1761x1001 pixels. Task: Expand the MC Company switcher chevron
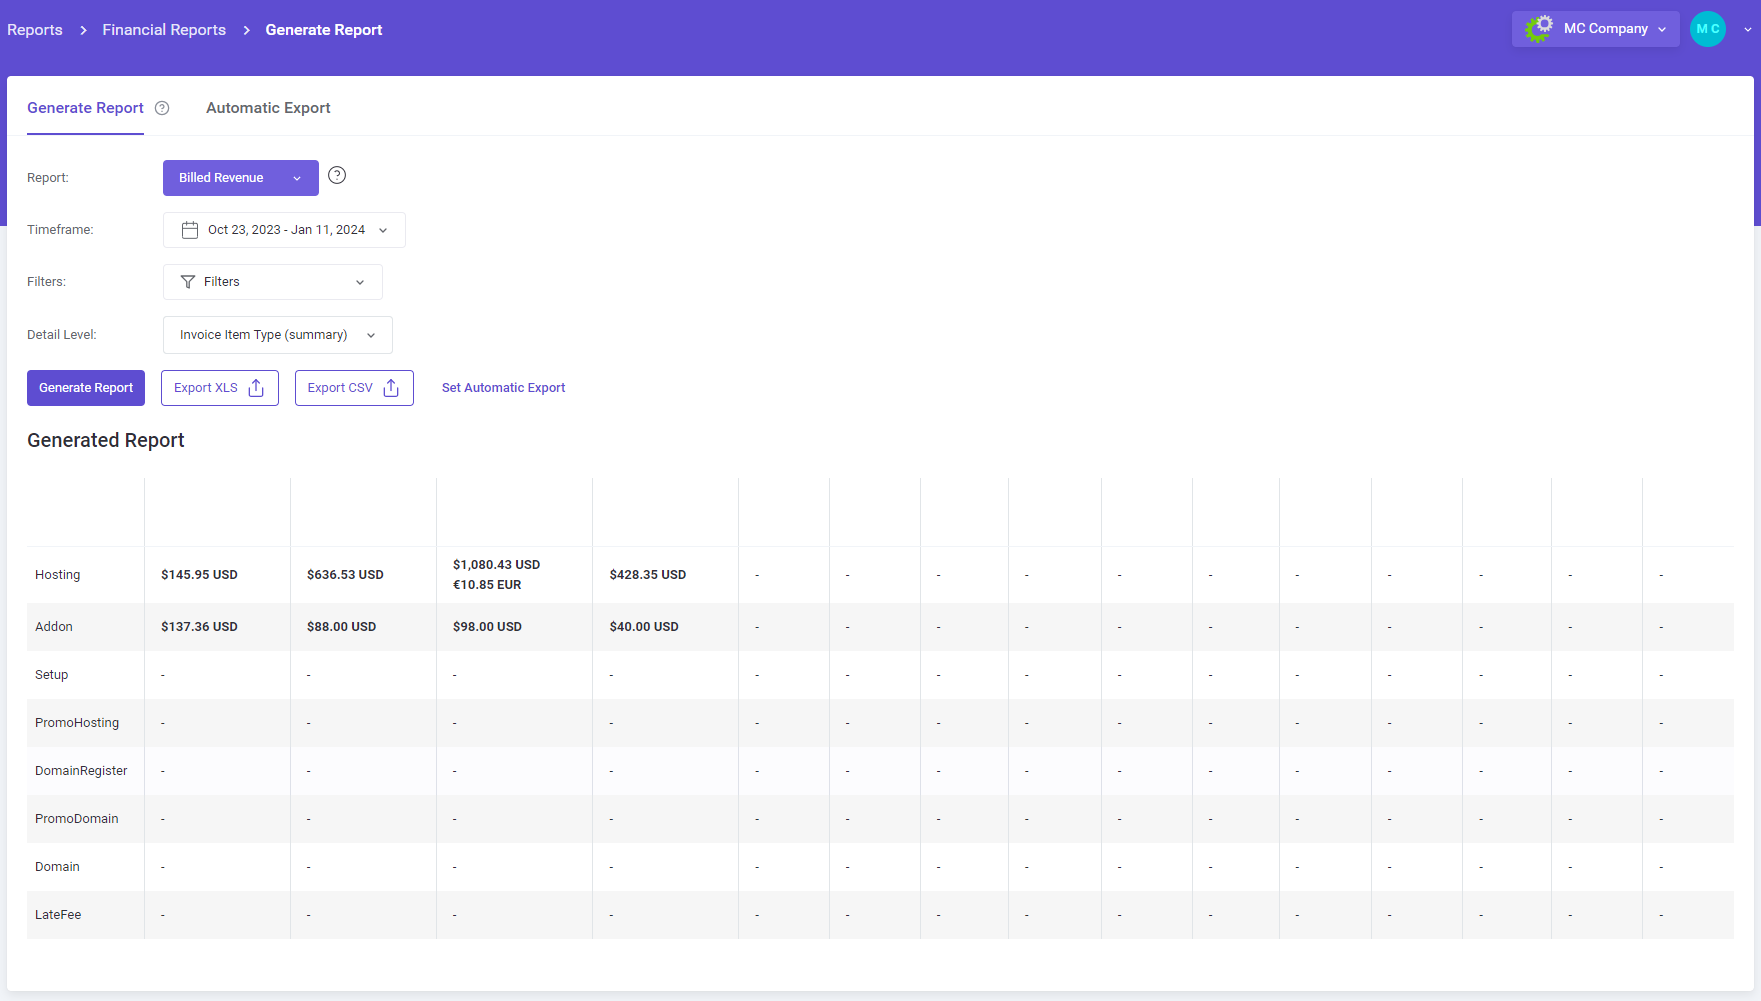pos(1660,29)
